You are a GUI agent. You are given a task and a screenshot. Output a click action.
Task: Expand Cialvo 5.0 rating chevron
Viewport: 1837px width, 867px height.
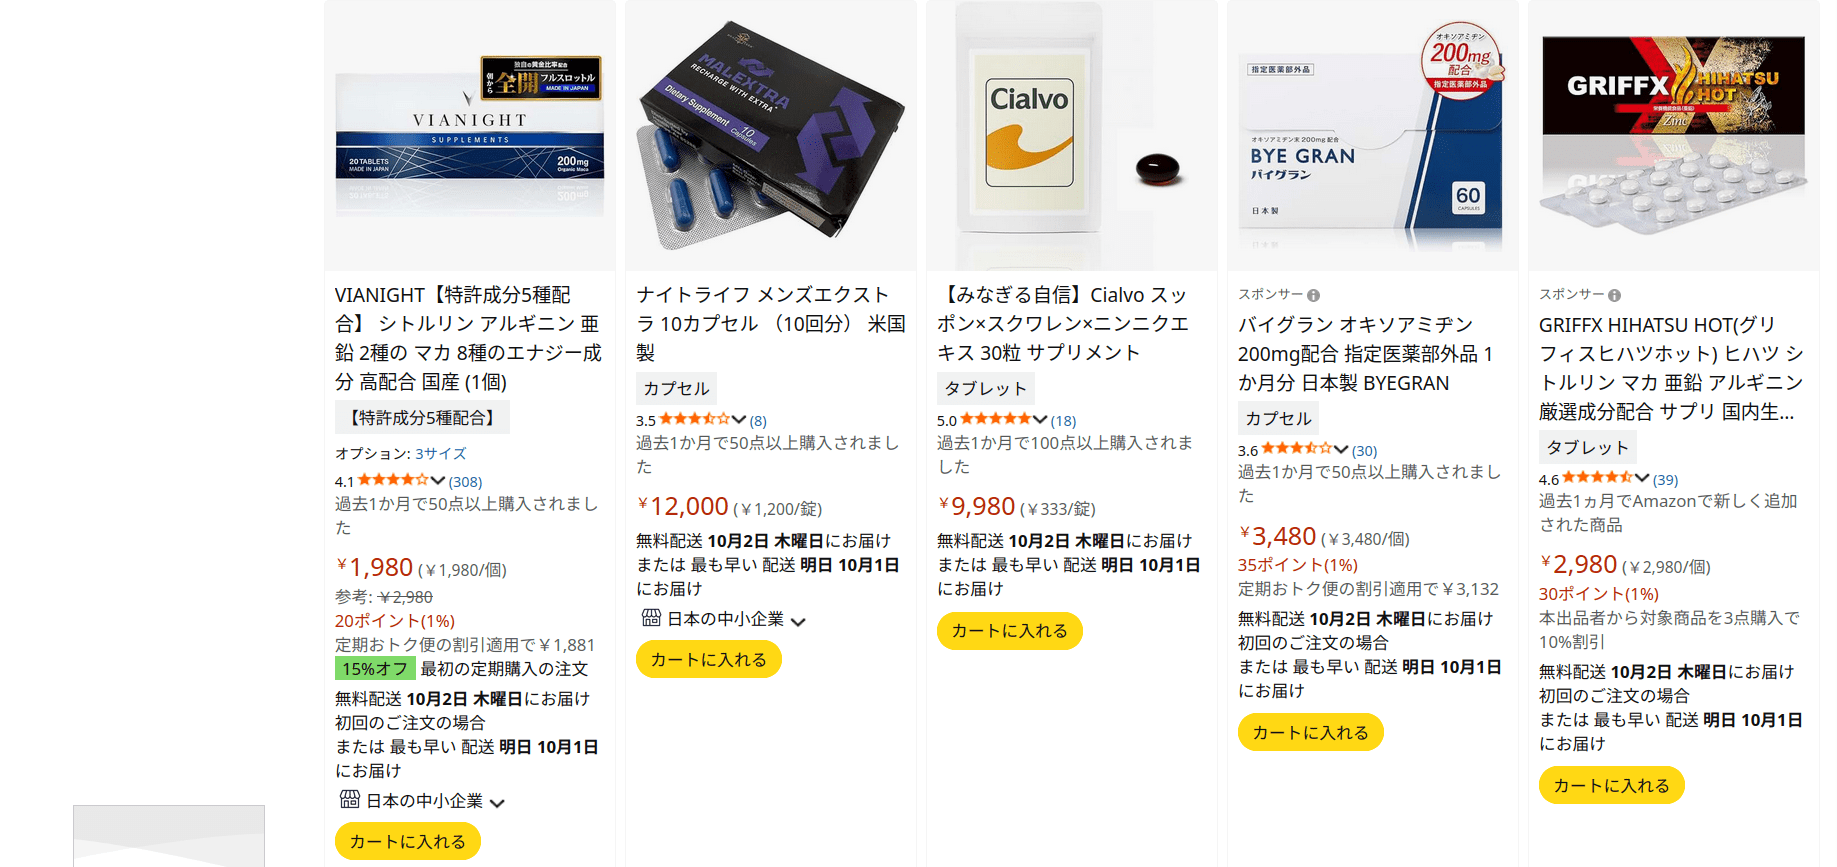click(x=1040, y=419)
